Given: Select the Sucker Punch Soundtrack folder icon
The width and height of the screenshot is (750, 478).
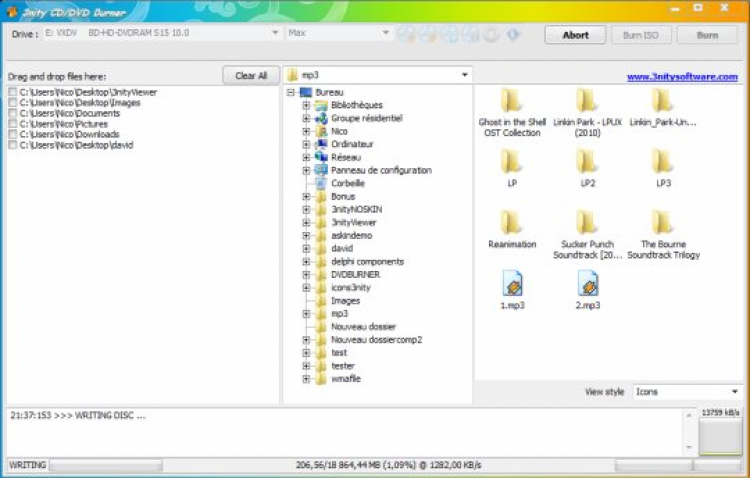Looking at the screenshot, I should point(587,223).
